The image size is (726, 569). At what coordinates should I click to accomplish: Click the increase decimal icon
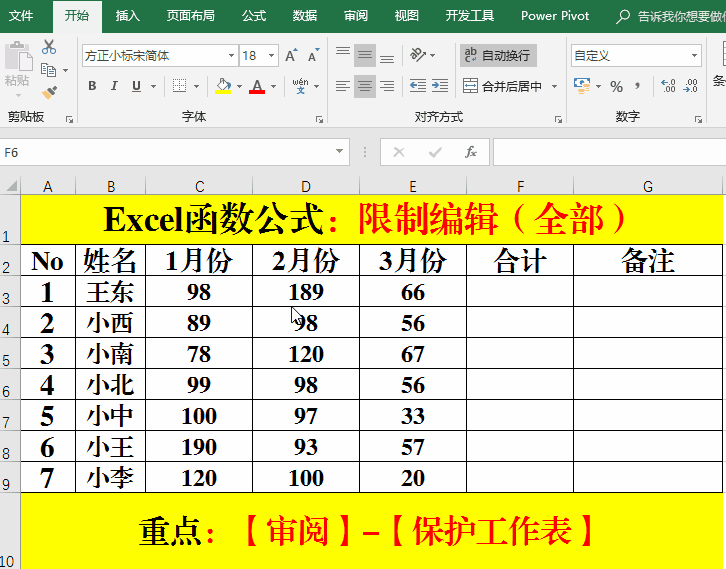(x=668, y=86)
